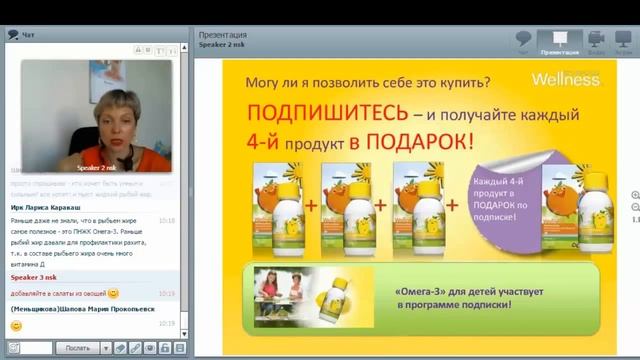
Task: Switch to the screen-share monitor tab
Action: coord(623,42)
